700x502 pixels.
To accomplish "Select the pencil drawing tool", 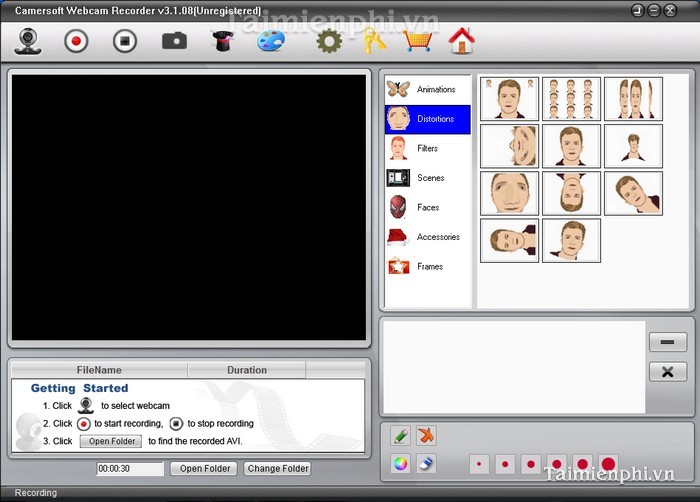I will [x=400, y=435].
